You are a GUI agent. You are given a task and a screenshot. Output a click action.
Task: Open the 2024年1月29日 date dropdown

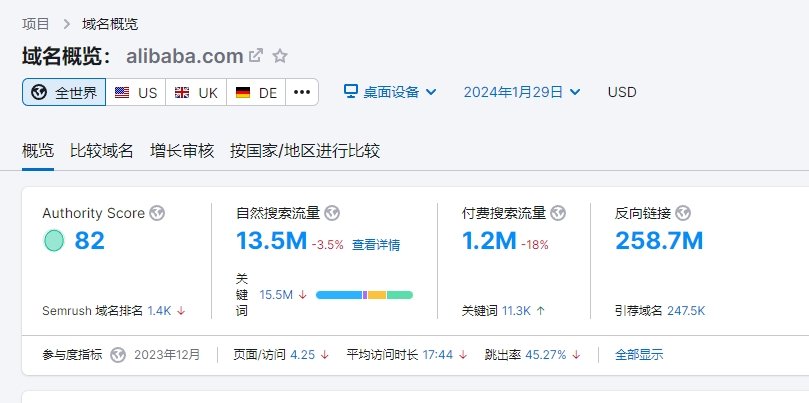pyautogui.click(x=522, y=92)
